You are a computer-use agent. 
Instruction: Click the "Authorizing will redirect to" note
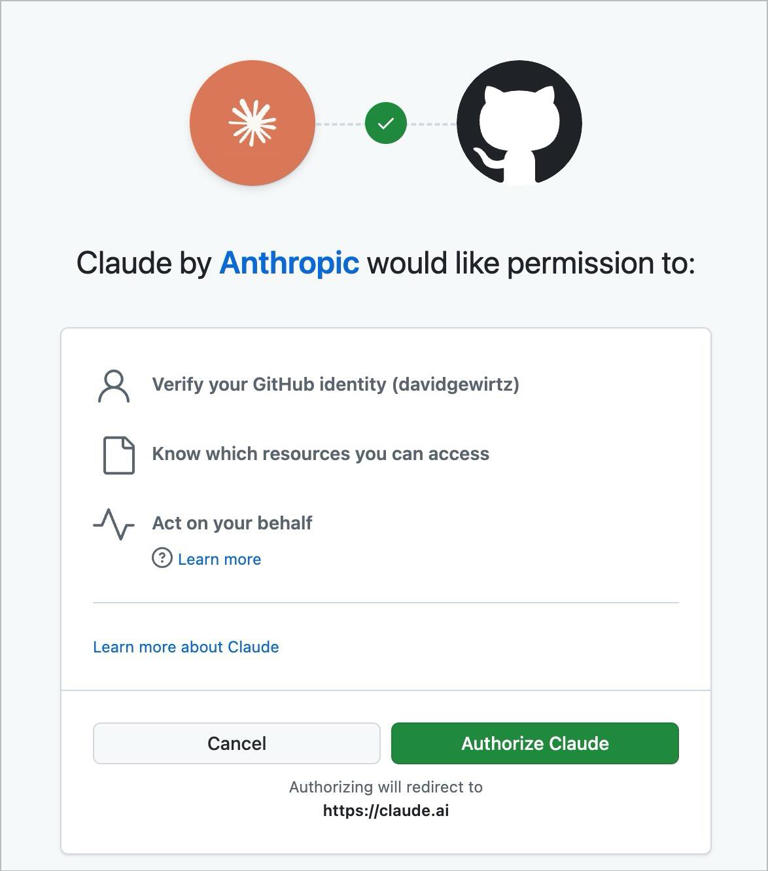click(x=386, y=787)
